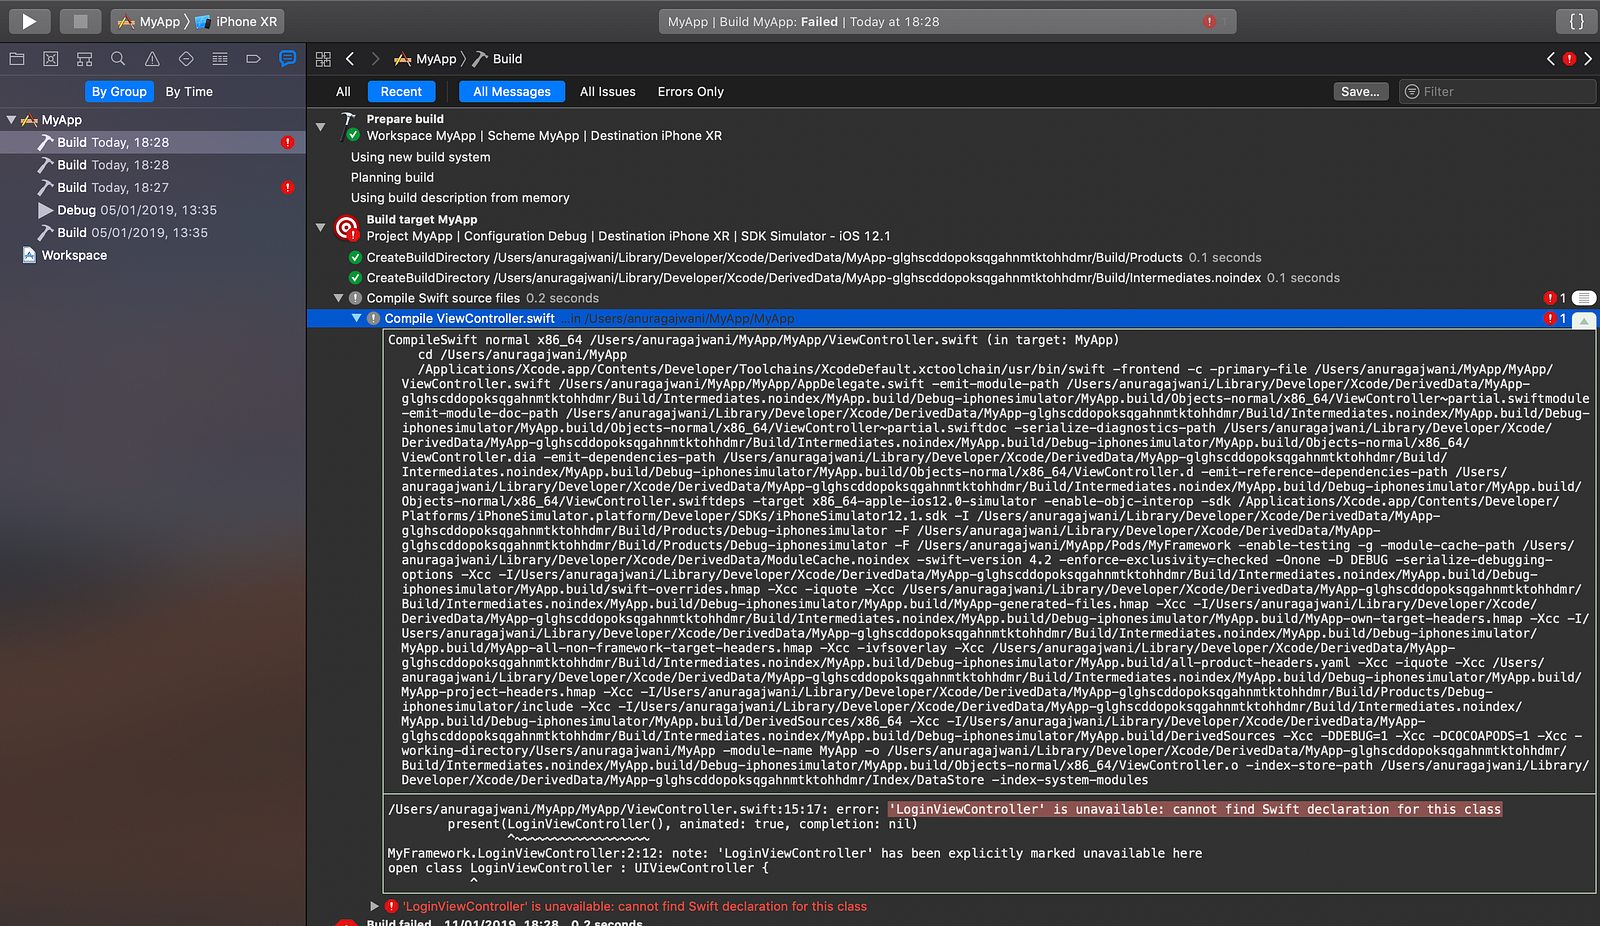Viewport: 1600px width, 926px height.
Task: Collapse the MyApp group in navigator
Action: tap(11, 120)
